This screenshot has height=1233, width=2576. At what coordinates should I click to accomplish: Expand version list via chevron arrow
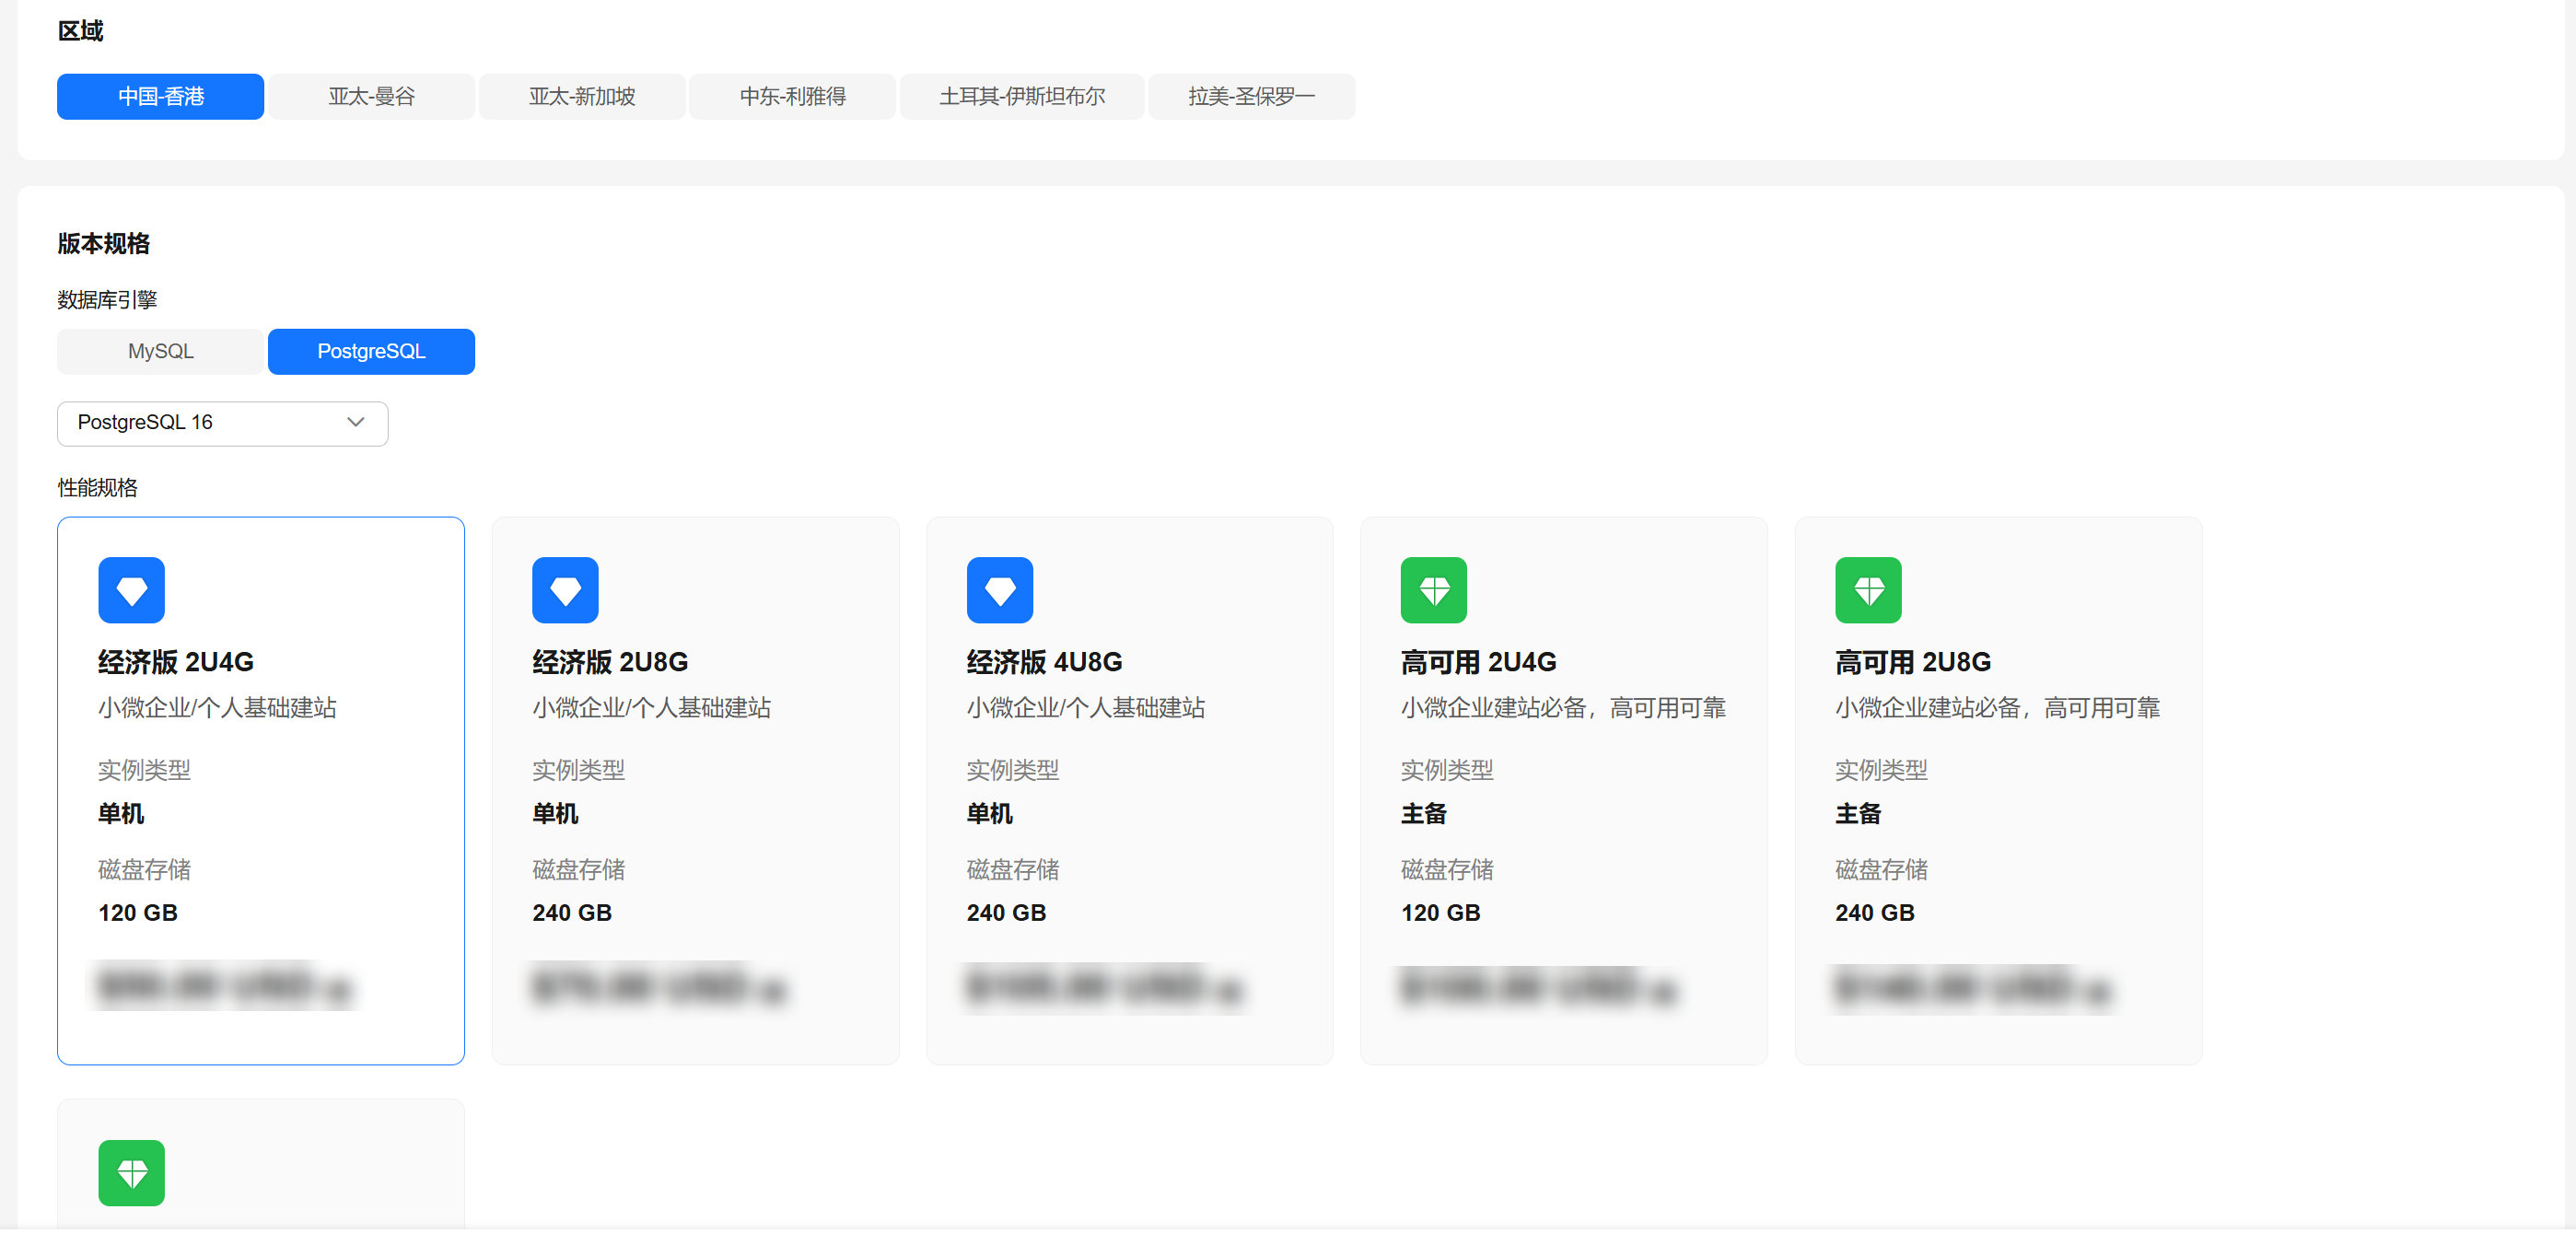point(355,422)
